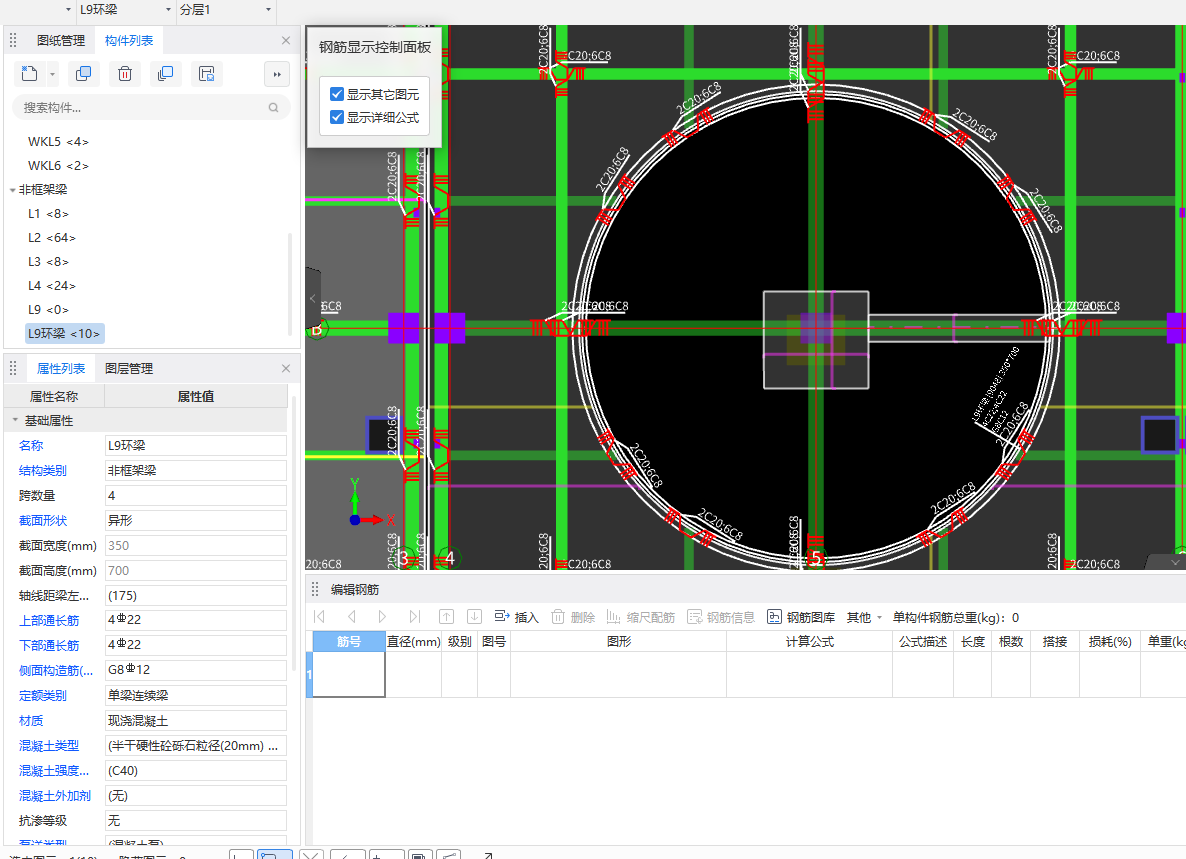The image size is (1186, 859).
Task: Click the first empty 筋号 cell
Action: coord(349,674)
